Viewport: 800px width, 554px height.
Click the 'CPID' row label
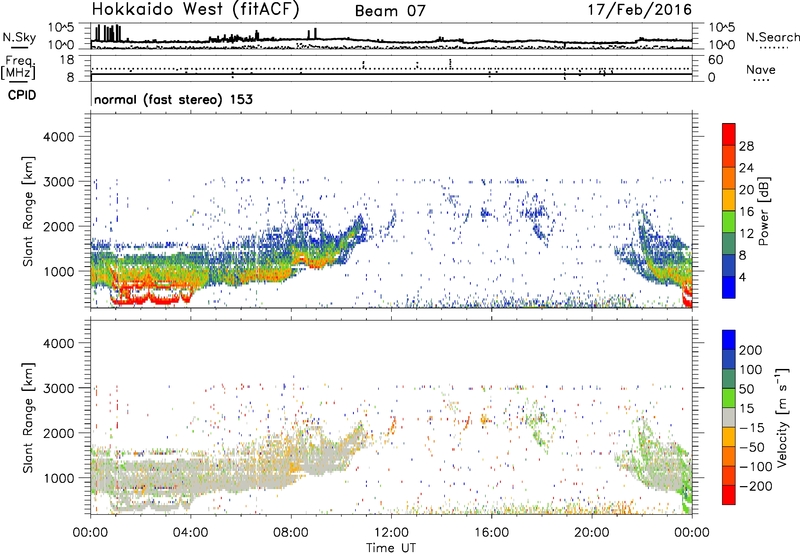coord(22,95)
